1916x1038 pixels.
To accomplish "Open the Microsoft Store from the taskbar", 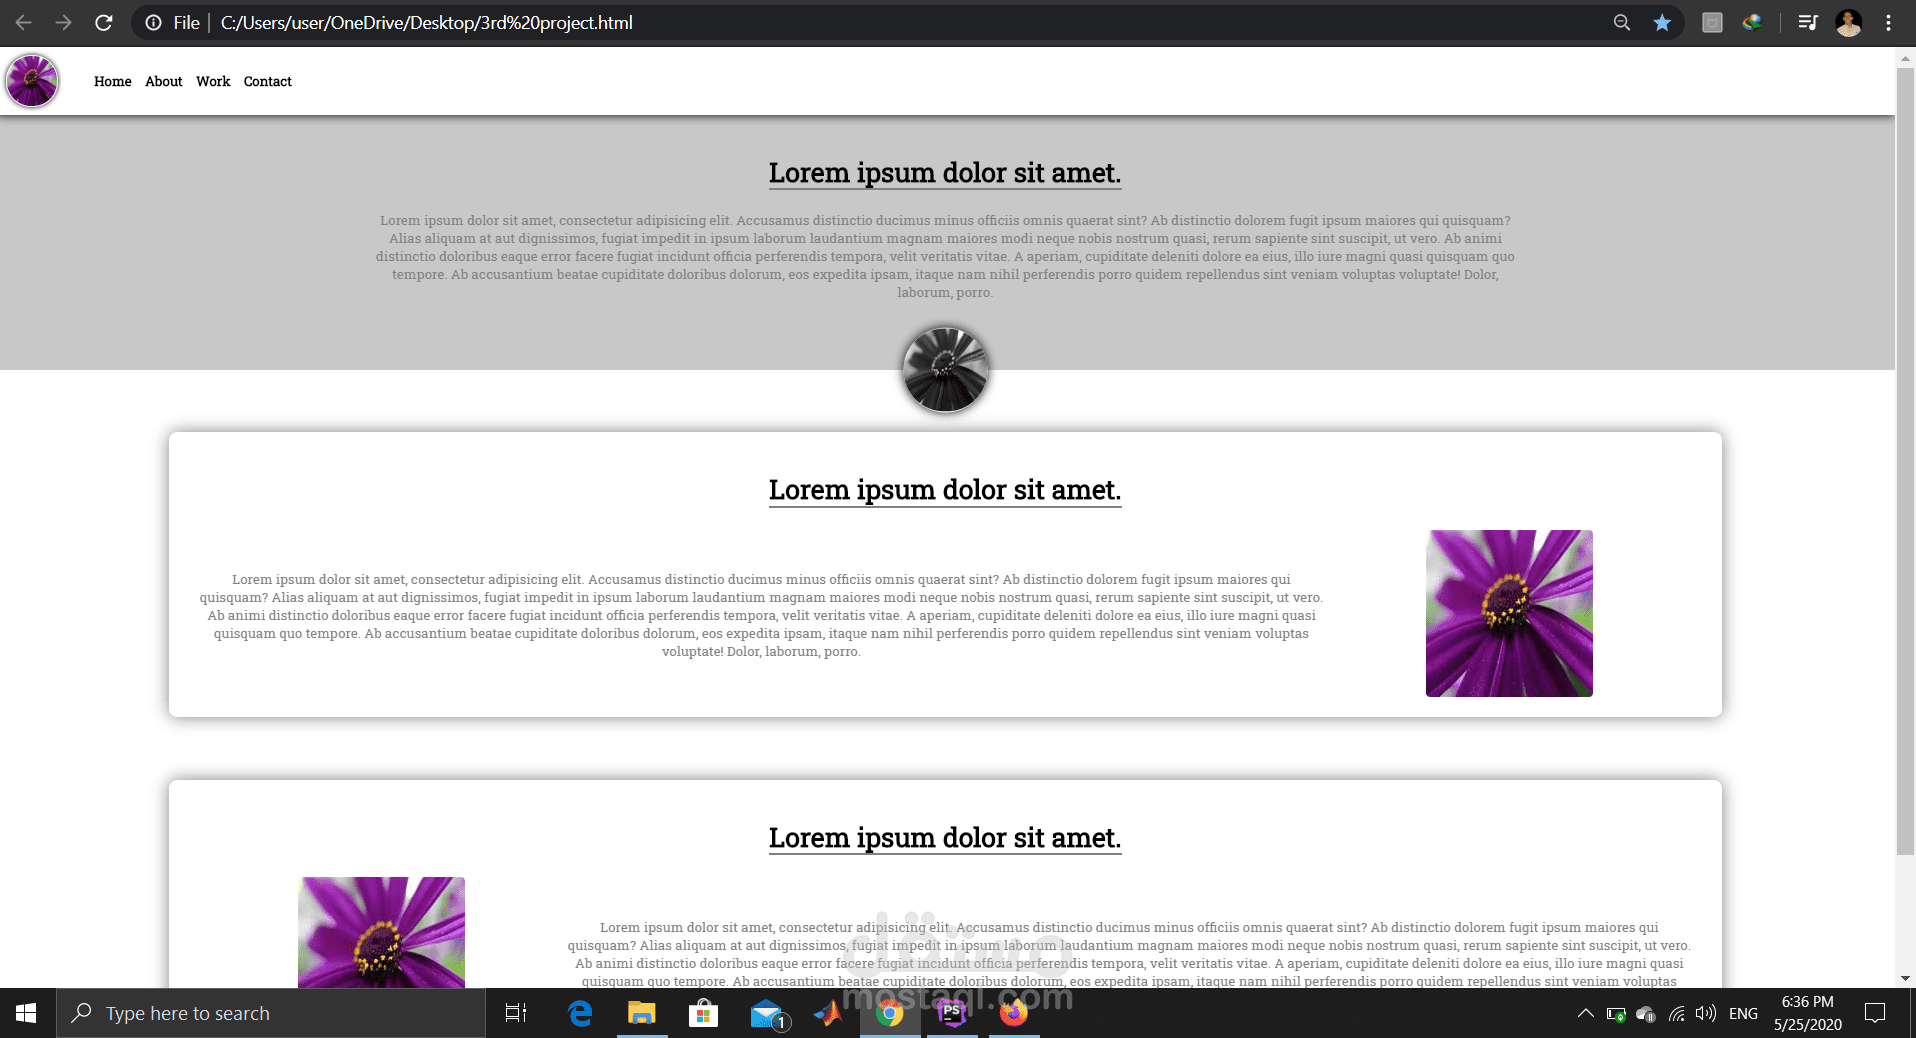I will point(704,1013).
